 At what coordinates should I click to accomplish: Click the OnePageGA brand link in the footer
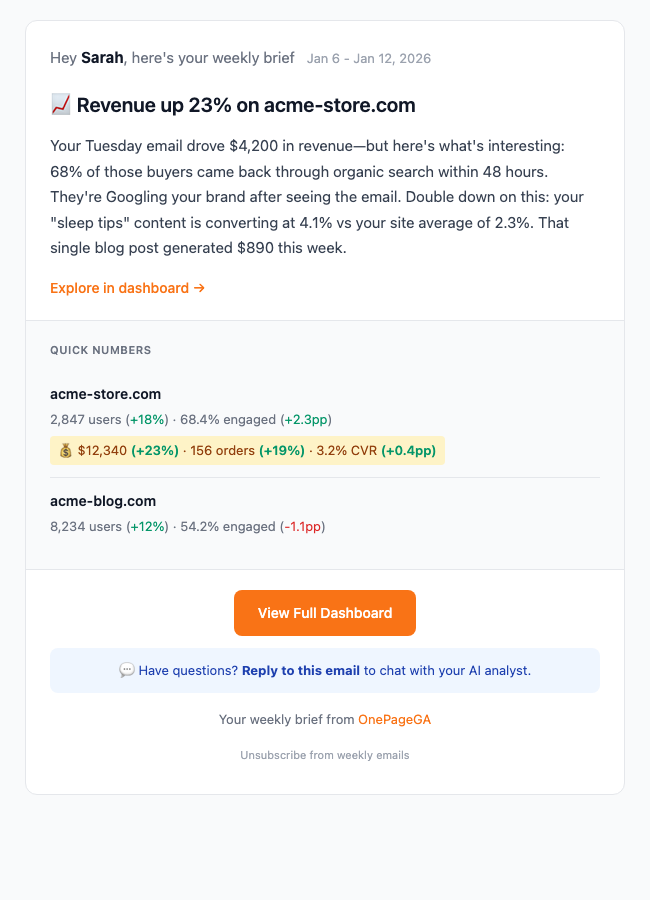(394, 719)
